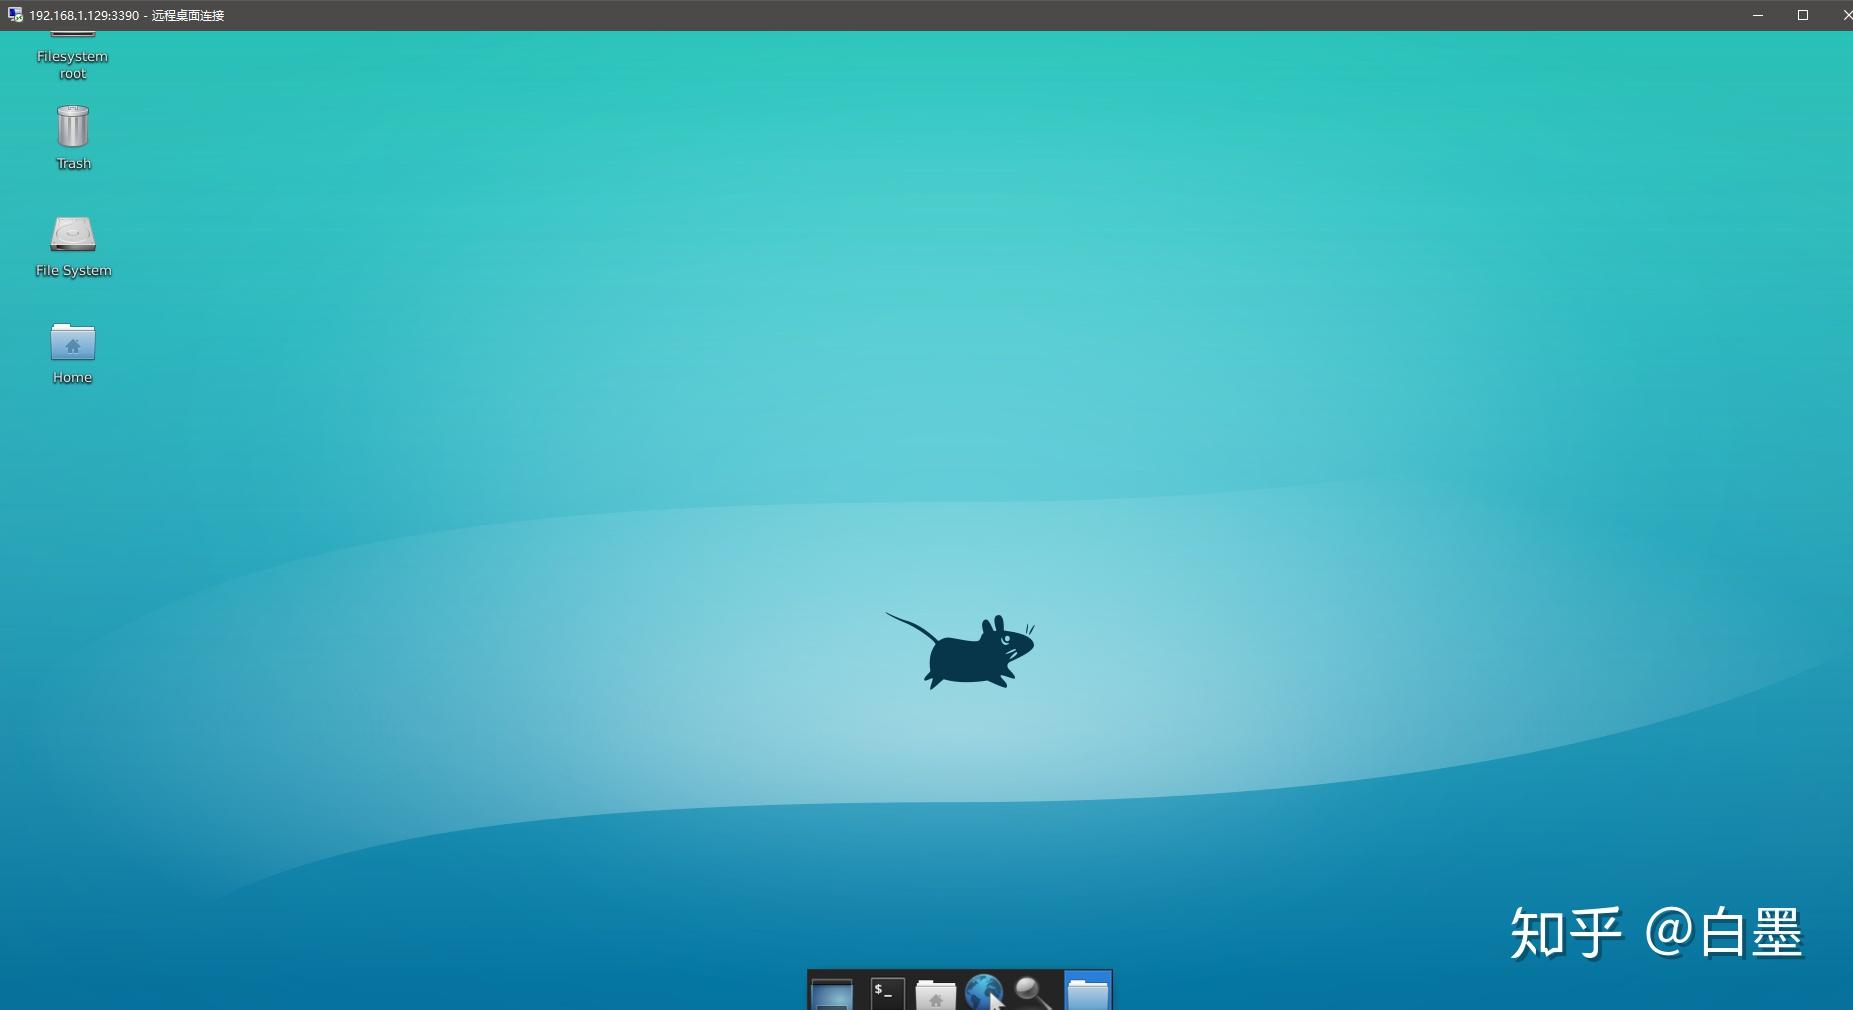Select the Filesystem root desktop label
1853x1010 pixels.
tap(72, 65)
